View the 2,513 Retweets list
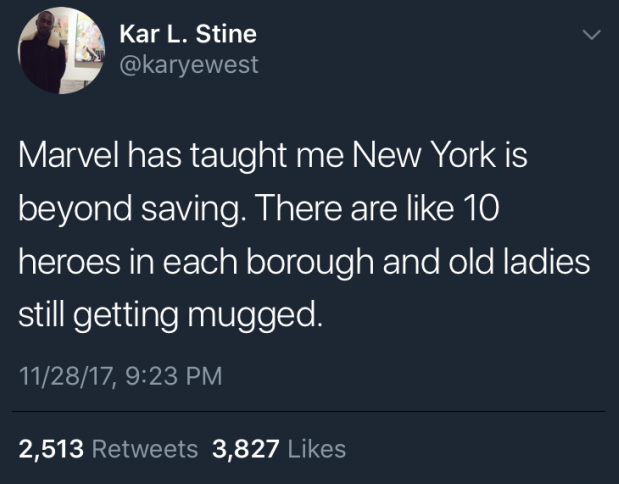Screen dimensions: 619x484 pyautogui.click(x=108, y=449)
